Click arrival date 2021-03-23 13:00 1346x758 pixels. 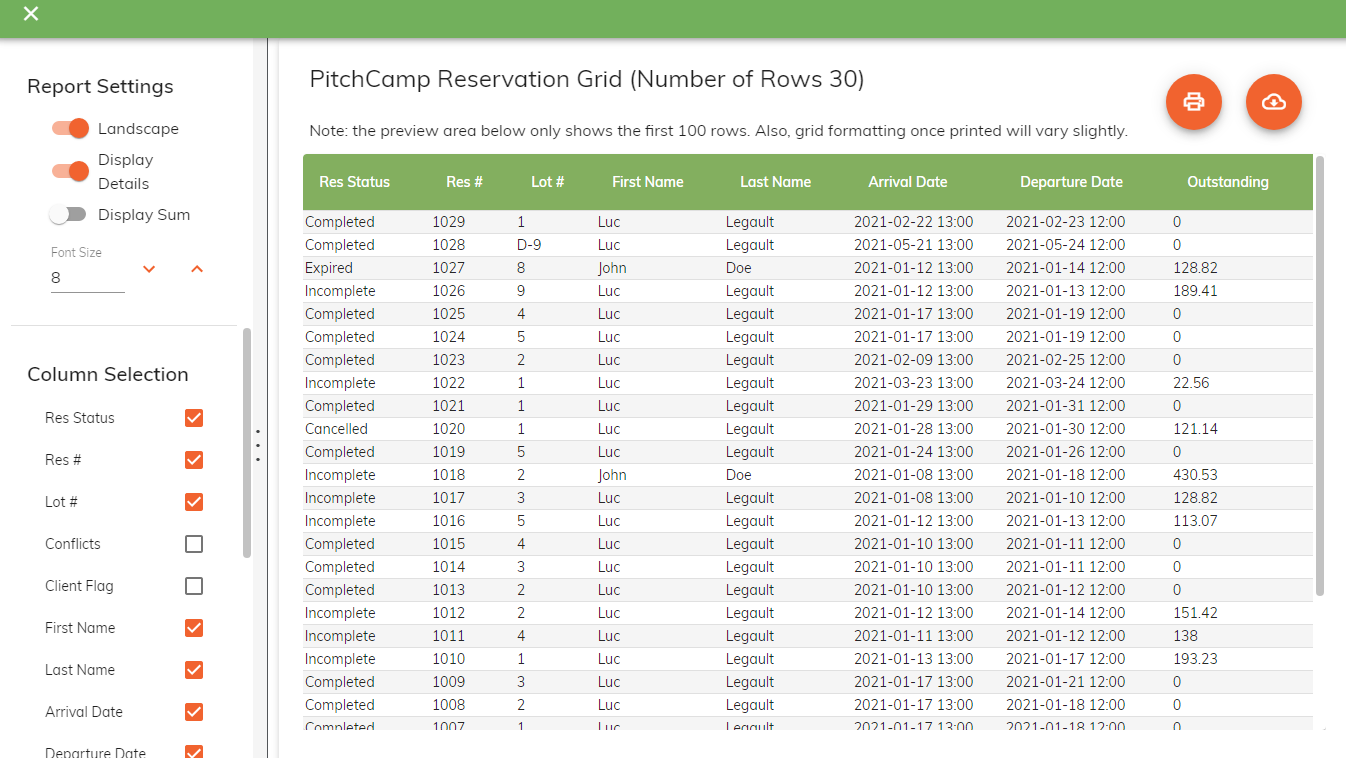pos(914,383)
